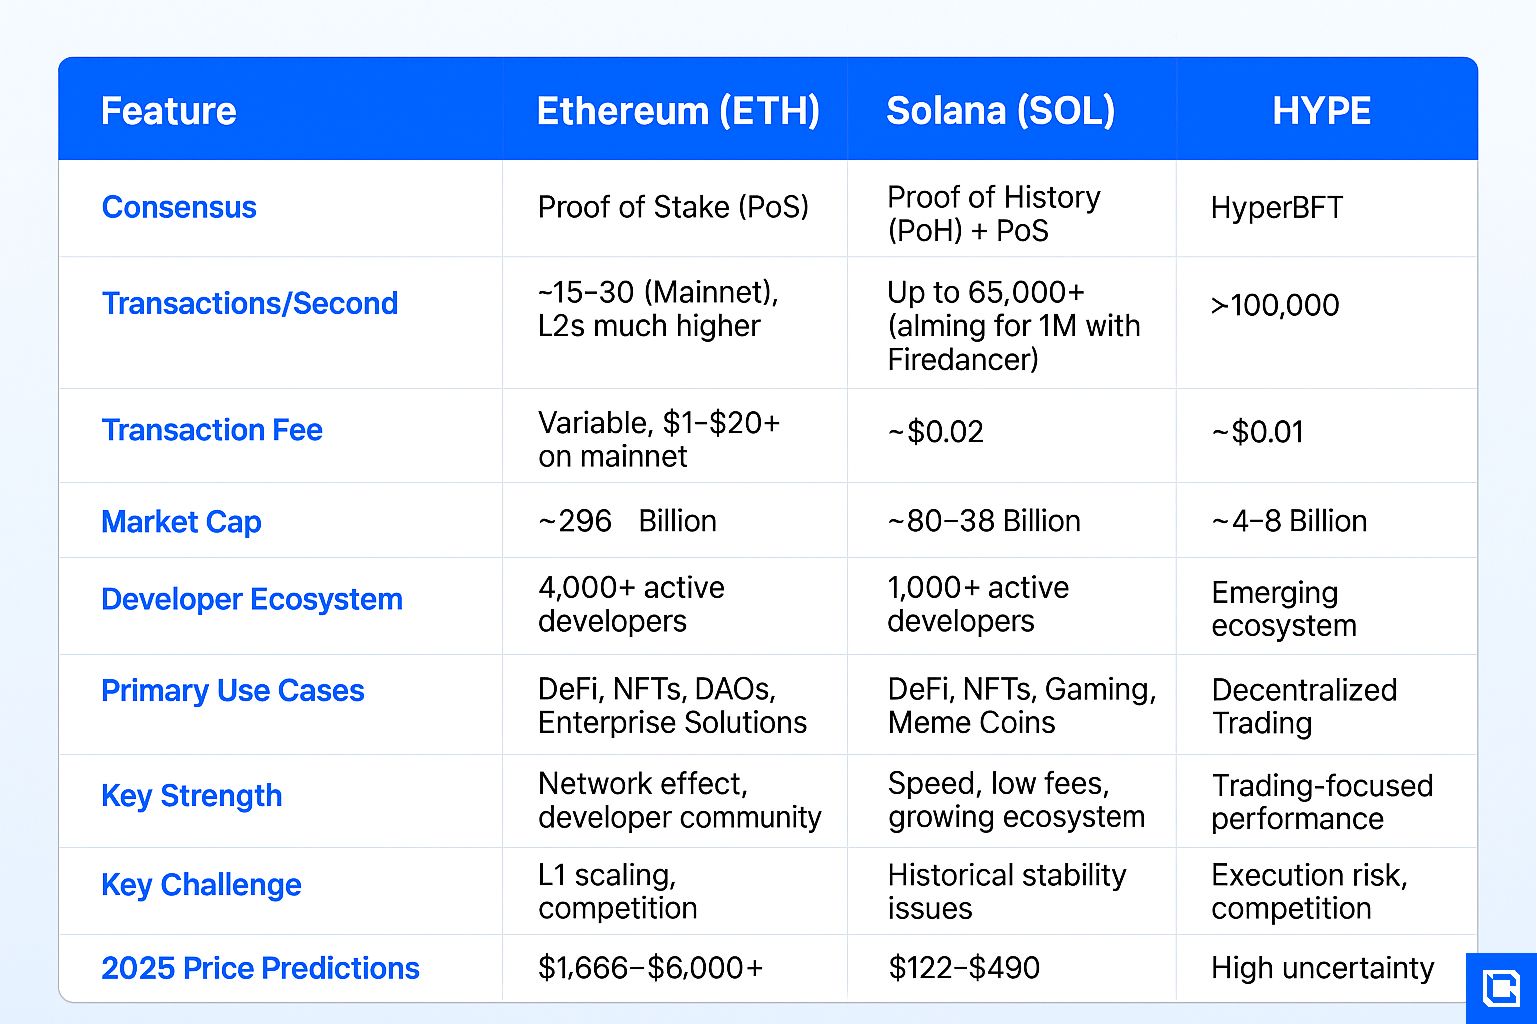Select the Solana (SOL) column header
Screen dimensions: 1537x1024
(x=1000, y=111)
